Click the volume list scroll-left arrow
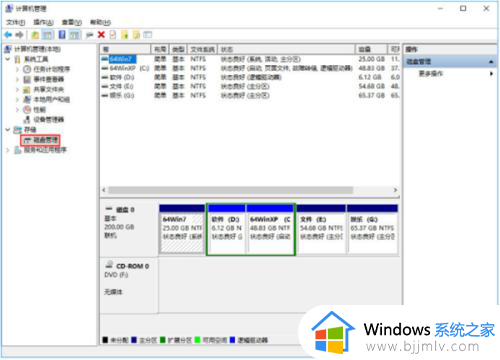Screen dimensions: 500x360 click(x=104, y=190)
